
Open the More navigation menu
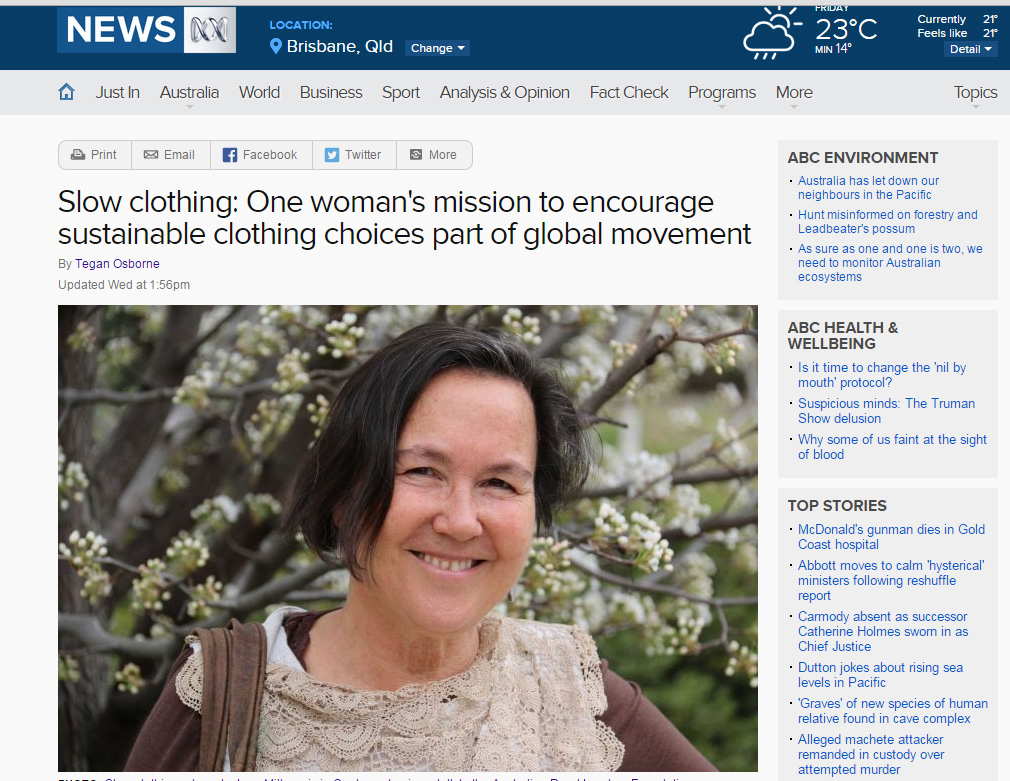(x=794, y=93)
